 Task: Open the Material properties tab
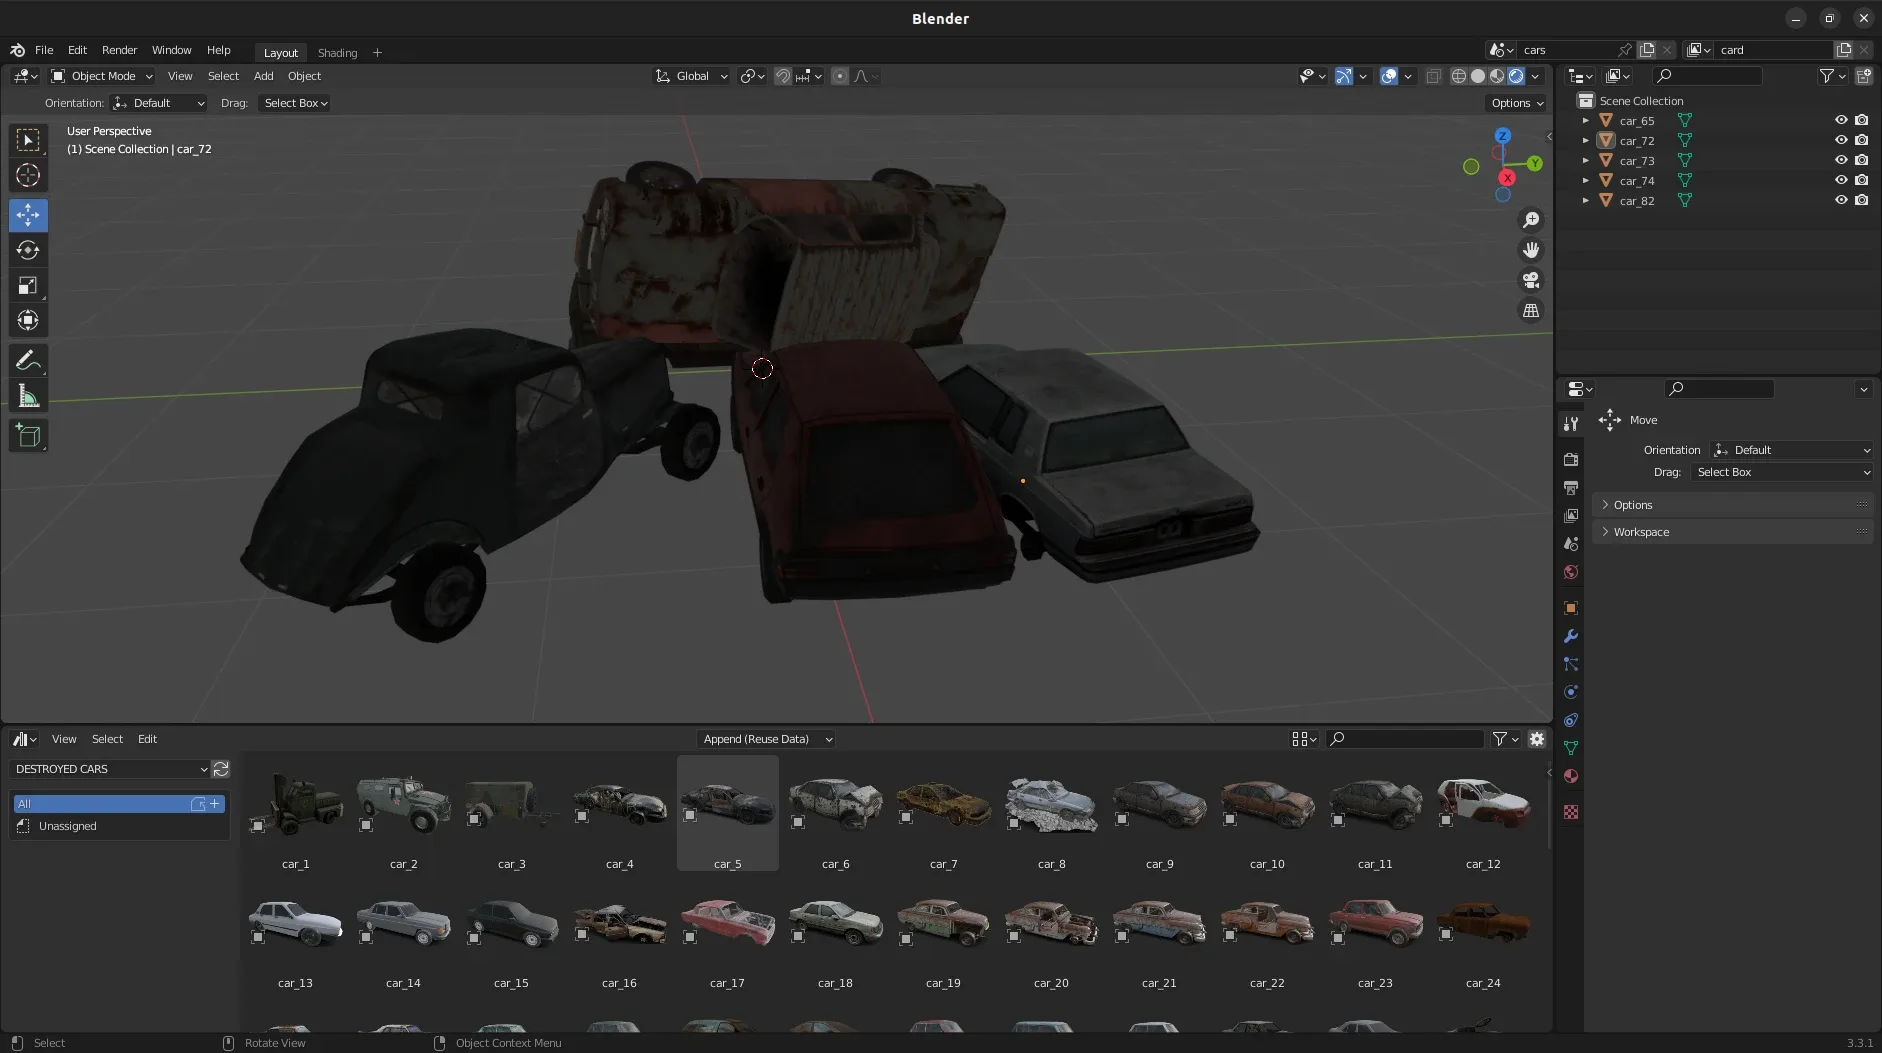1571,776
